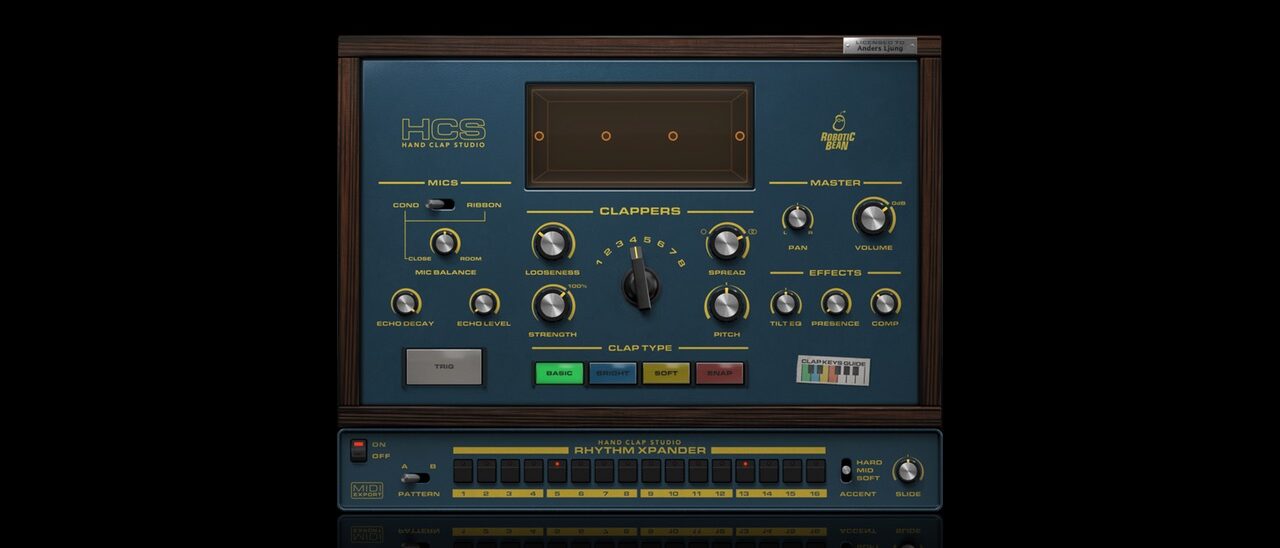Image resolution: width=1280 pixels, height=548 pixels.
Task: Click the MIDI Export icon
Action: (367, 490)
